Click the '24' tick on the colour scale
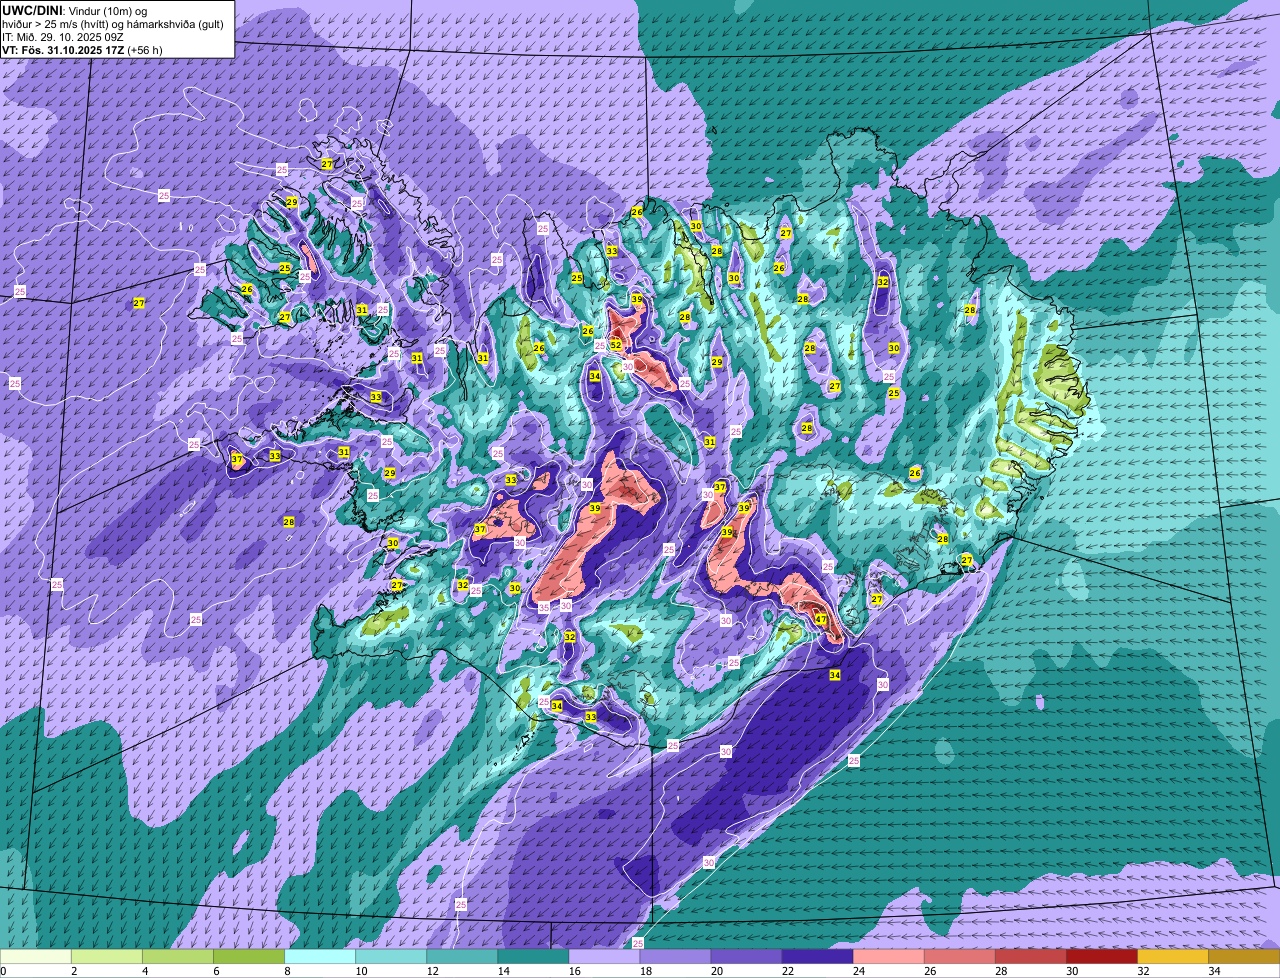Viewport: 1280px width, 978px height. [857, 971]
